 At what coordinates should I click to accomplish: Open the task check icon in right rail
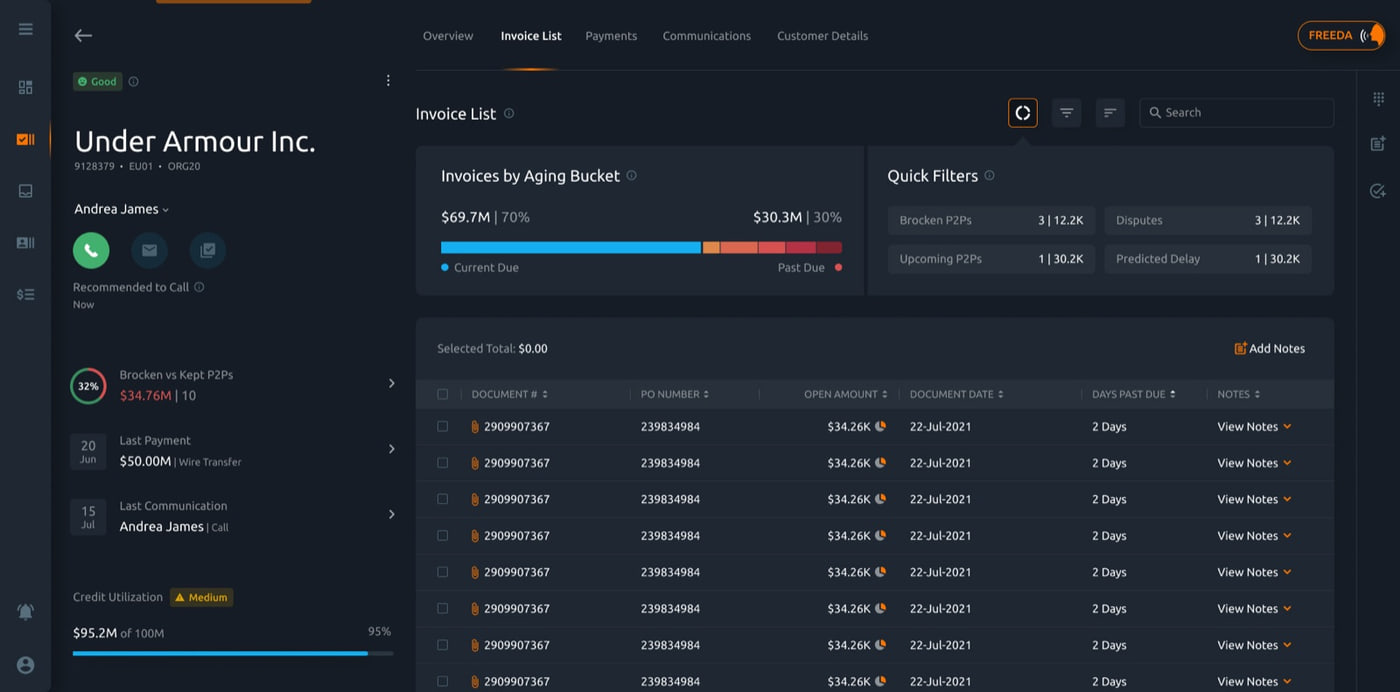pyautogui.click(x=1378, y=190)
